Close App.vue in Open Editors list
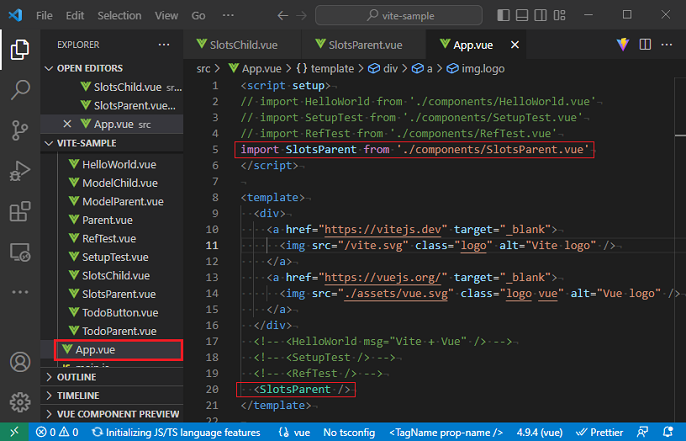686x441 pixels. click(67, 124)
